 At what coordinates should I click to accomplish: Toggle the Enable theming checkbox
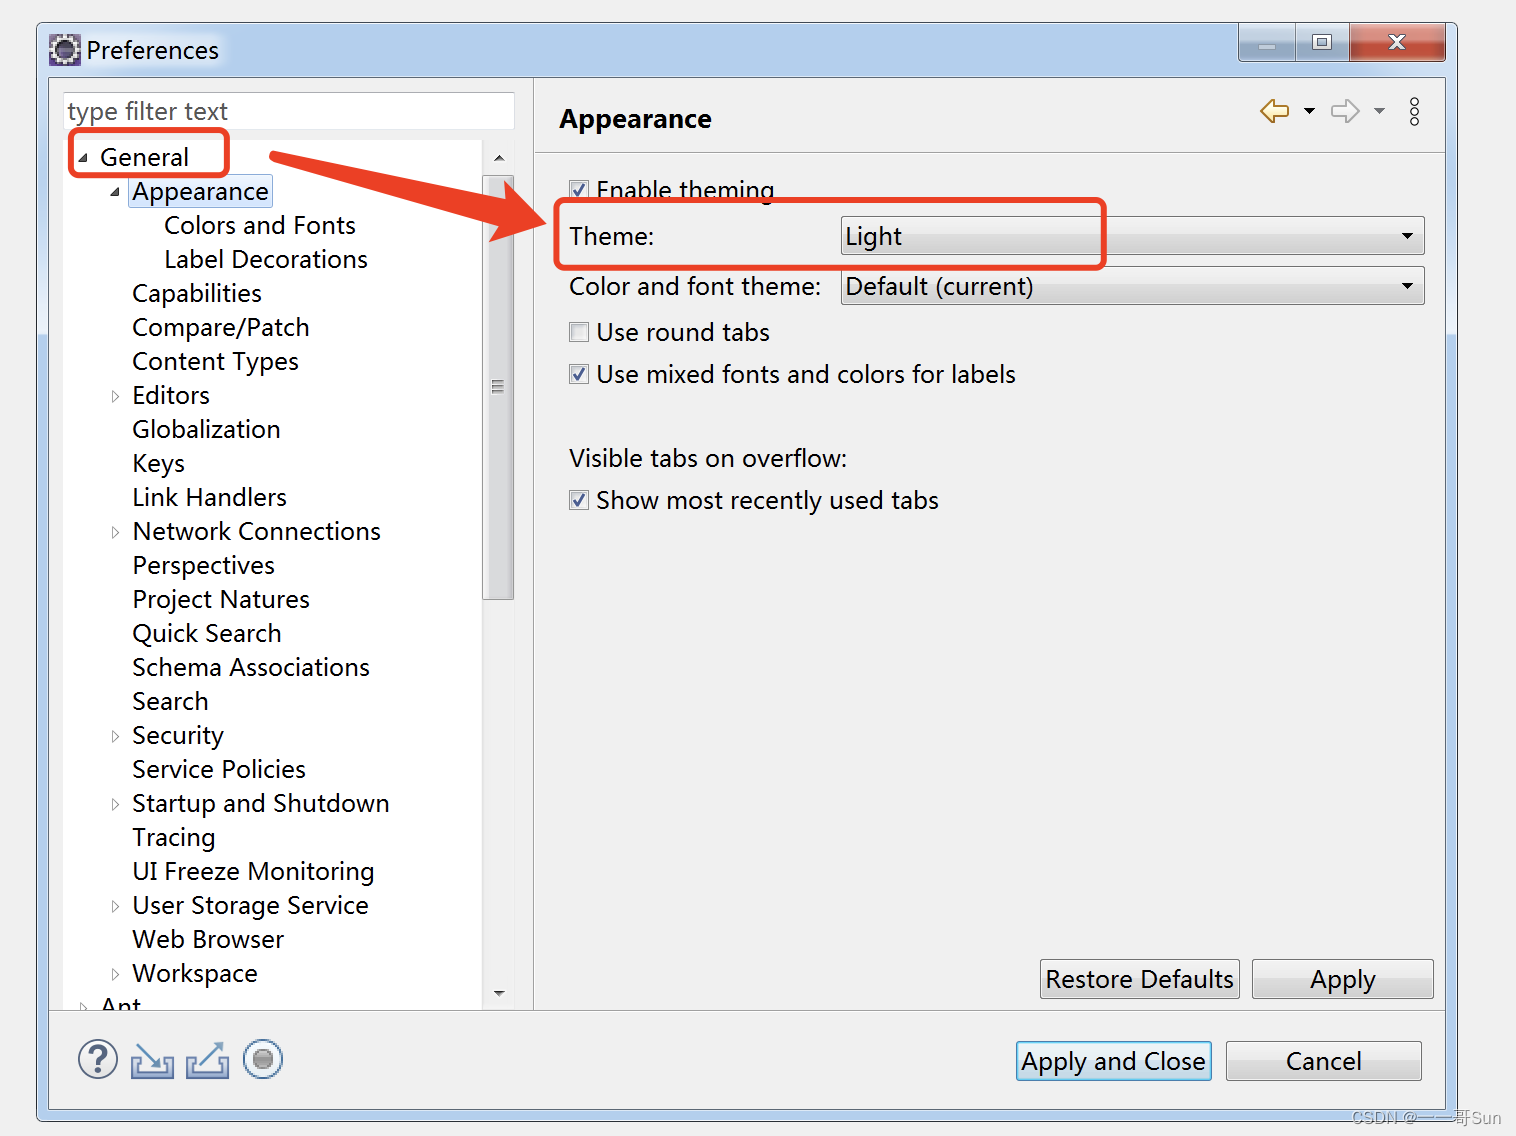tap(579, 189)
